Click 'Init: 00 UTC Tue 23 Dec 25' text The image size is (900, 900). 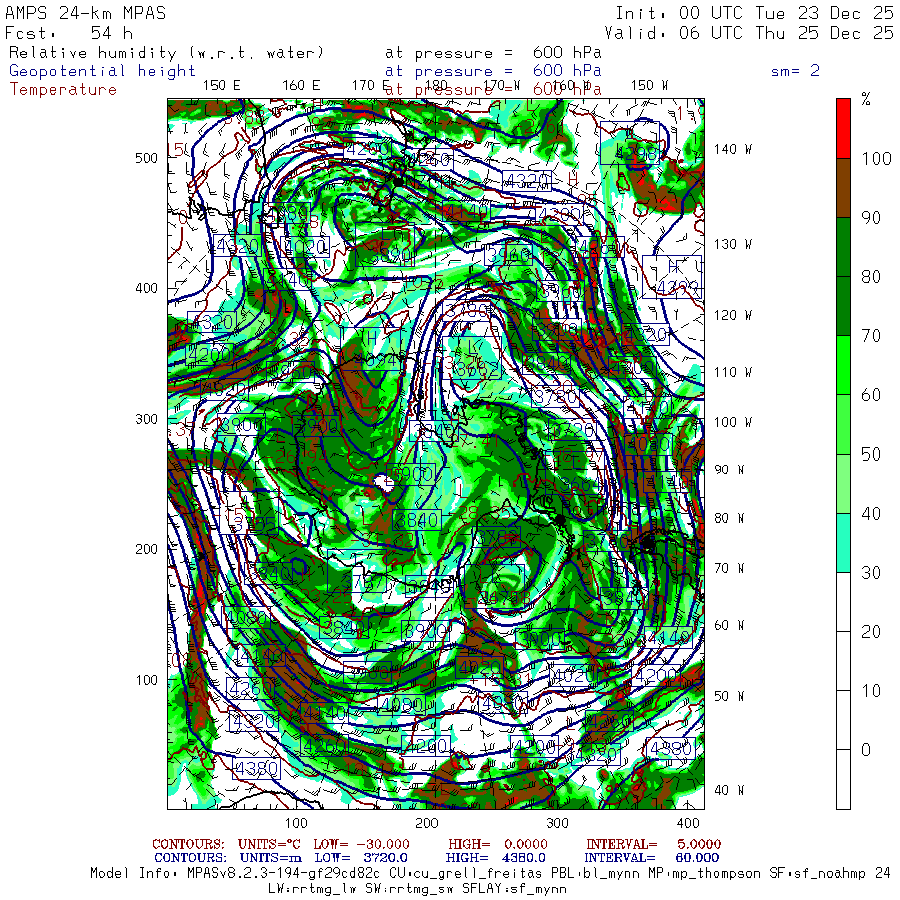(x=755, y=13)
